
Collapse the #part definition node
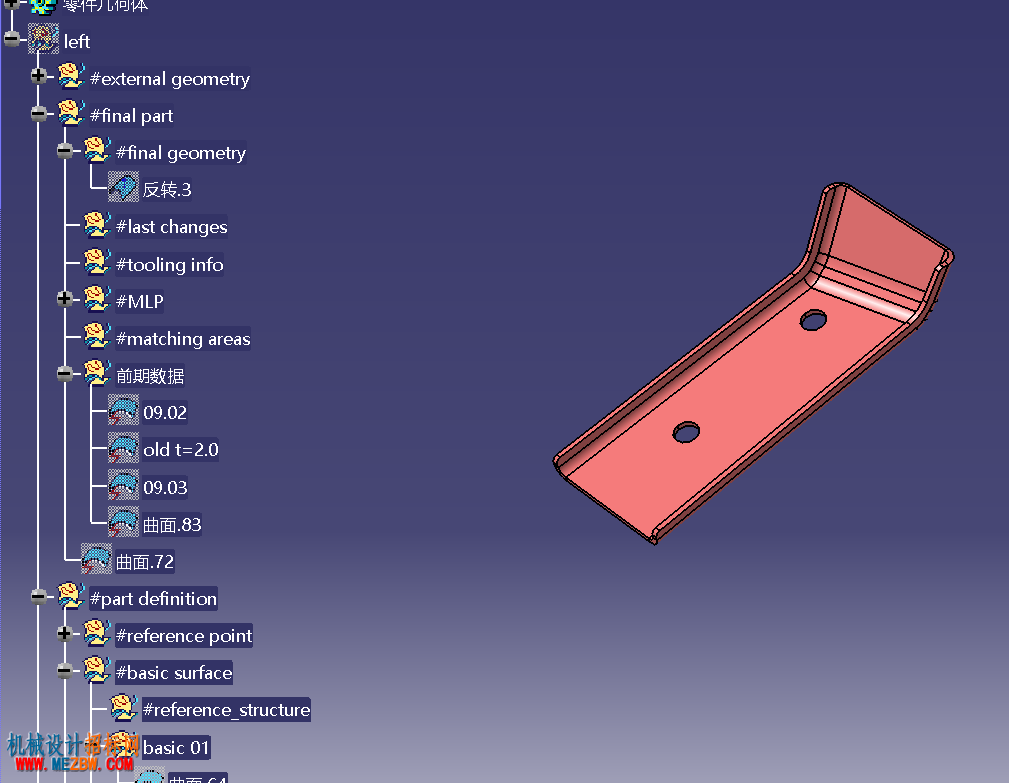39,596
